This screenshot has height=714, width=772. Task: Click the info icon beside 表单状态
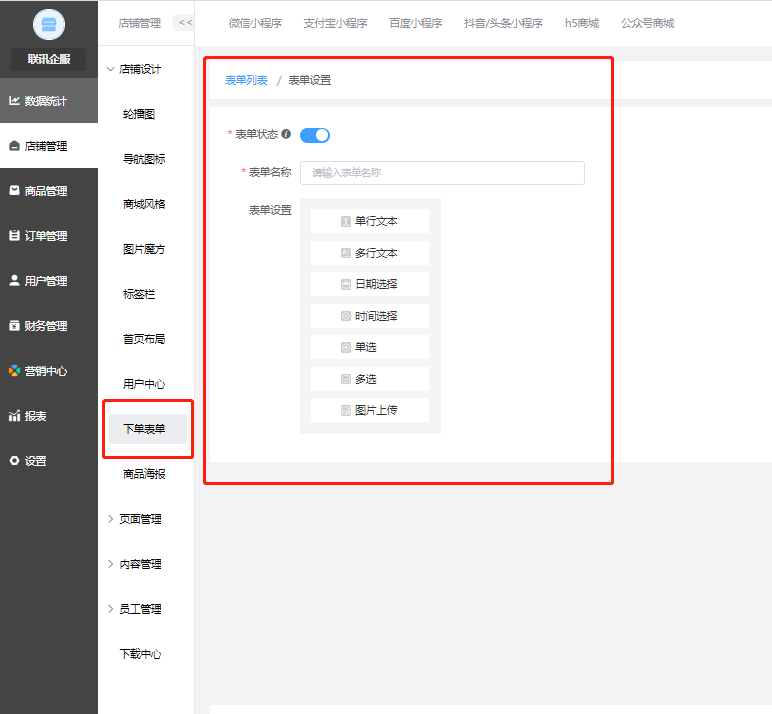pos(286,134)
